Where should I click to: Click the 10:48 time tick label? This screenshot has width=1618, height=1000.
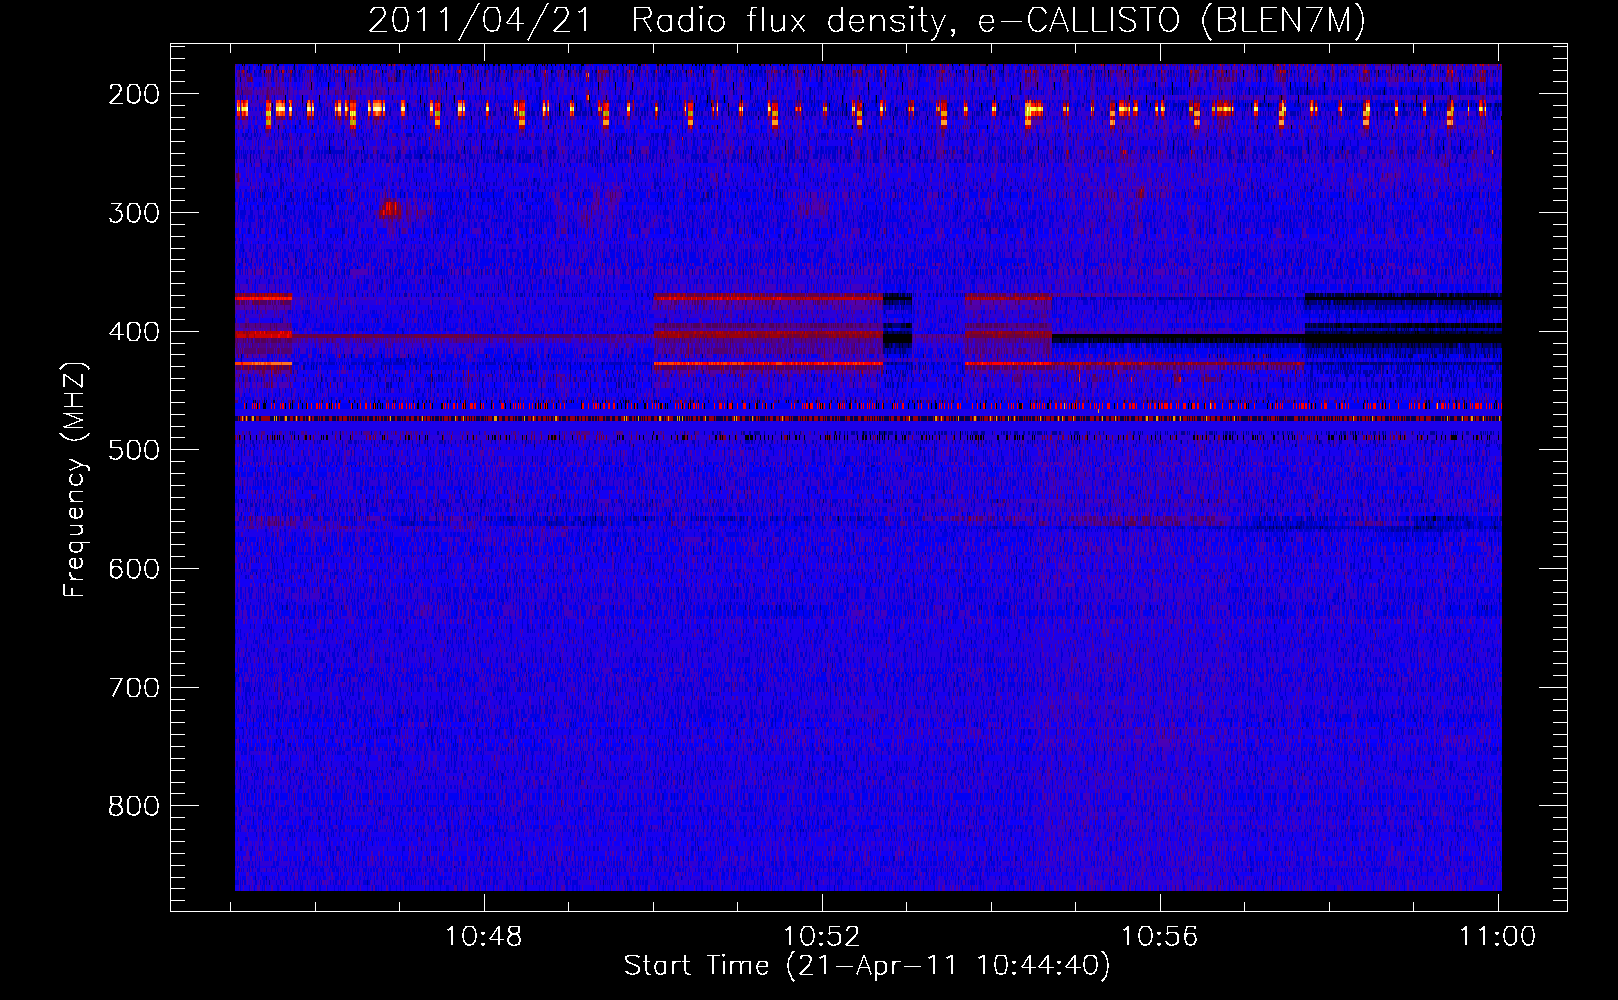pos(484,937)
